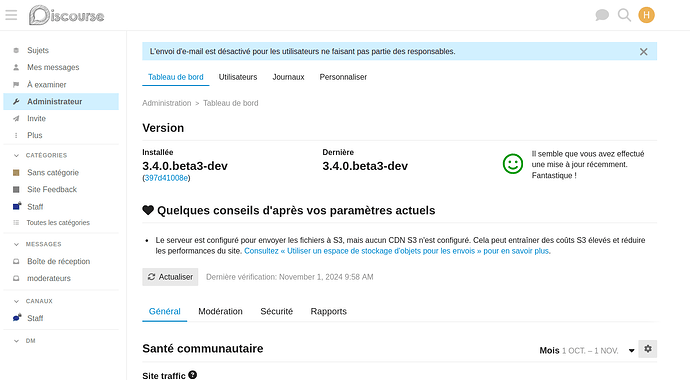Open the moderateurs message inbox
Image resolution: width=690 pixels, height=380 pixels.
(x=61, y=278)
